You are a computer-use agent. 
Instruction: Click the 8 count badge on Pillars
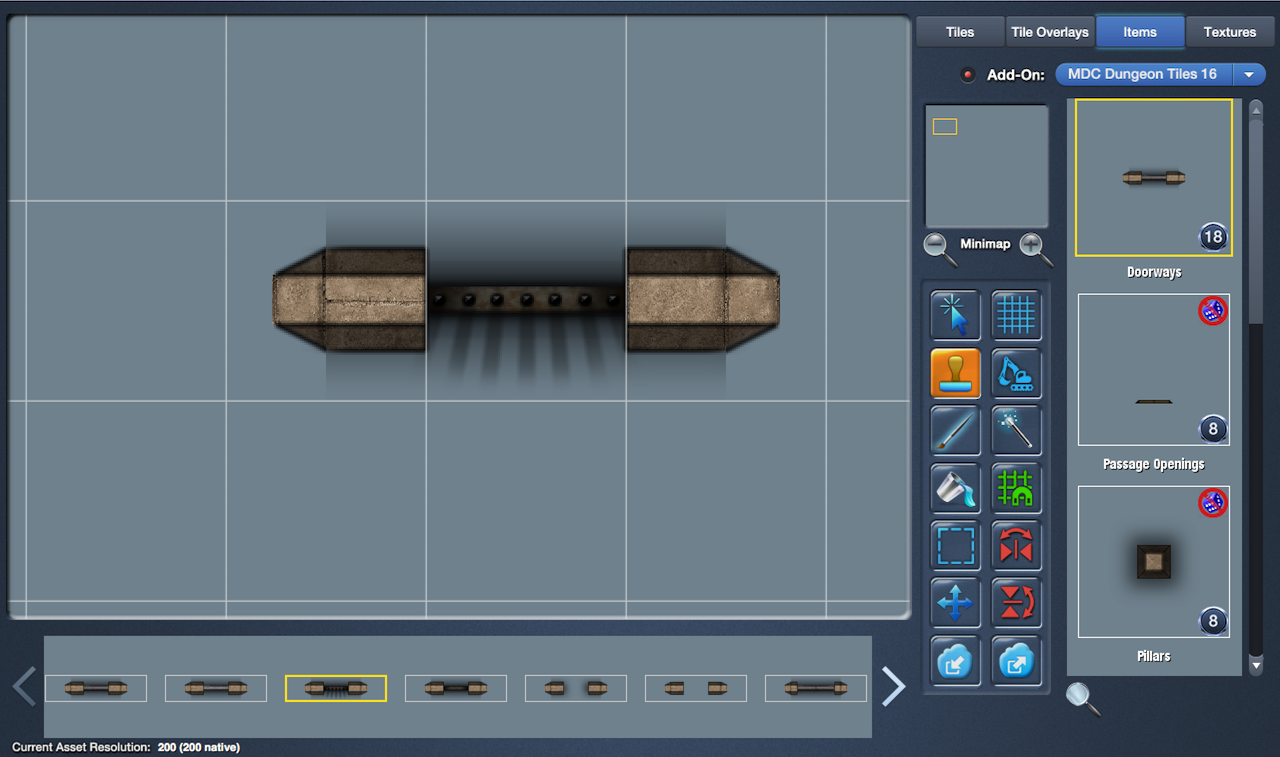[1213, 622]
